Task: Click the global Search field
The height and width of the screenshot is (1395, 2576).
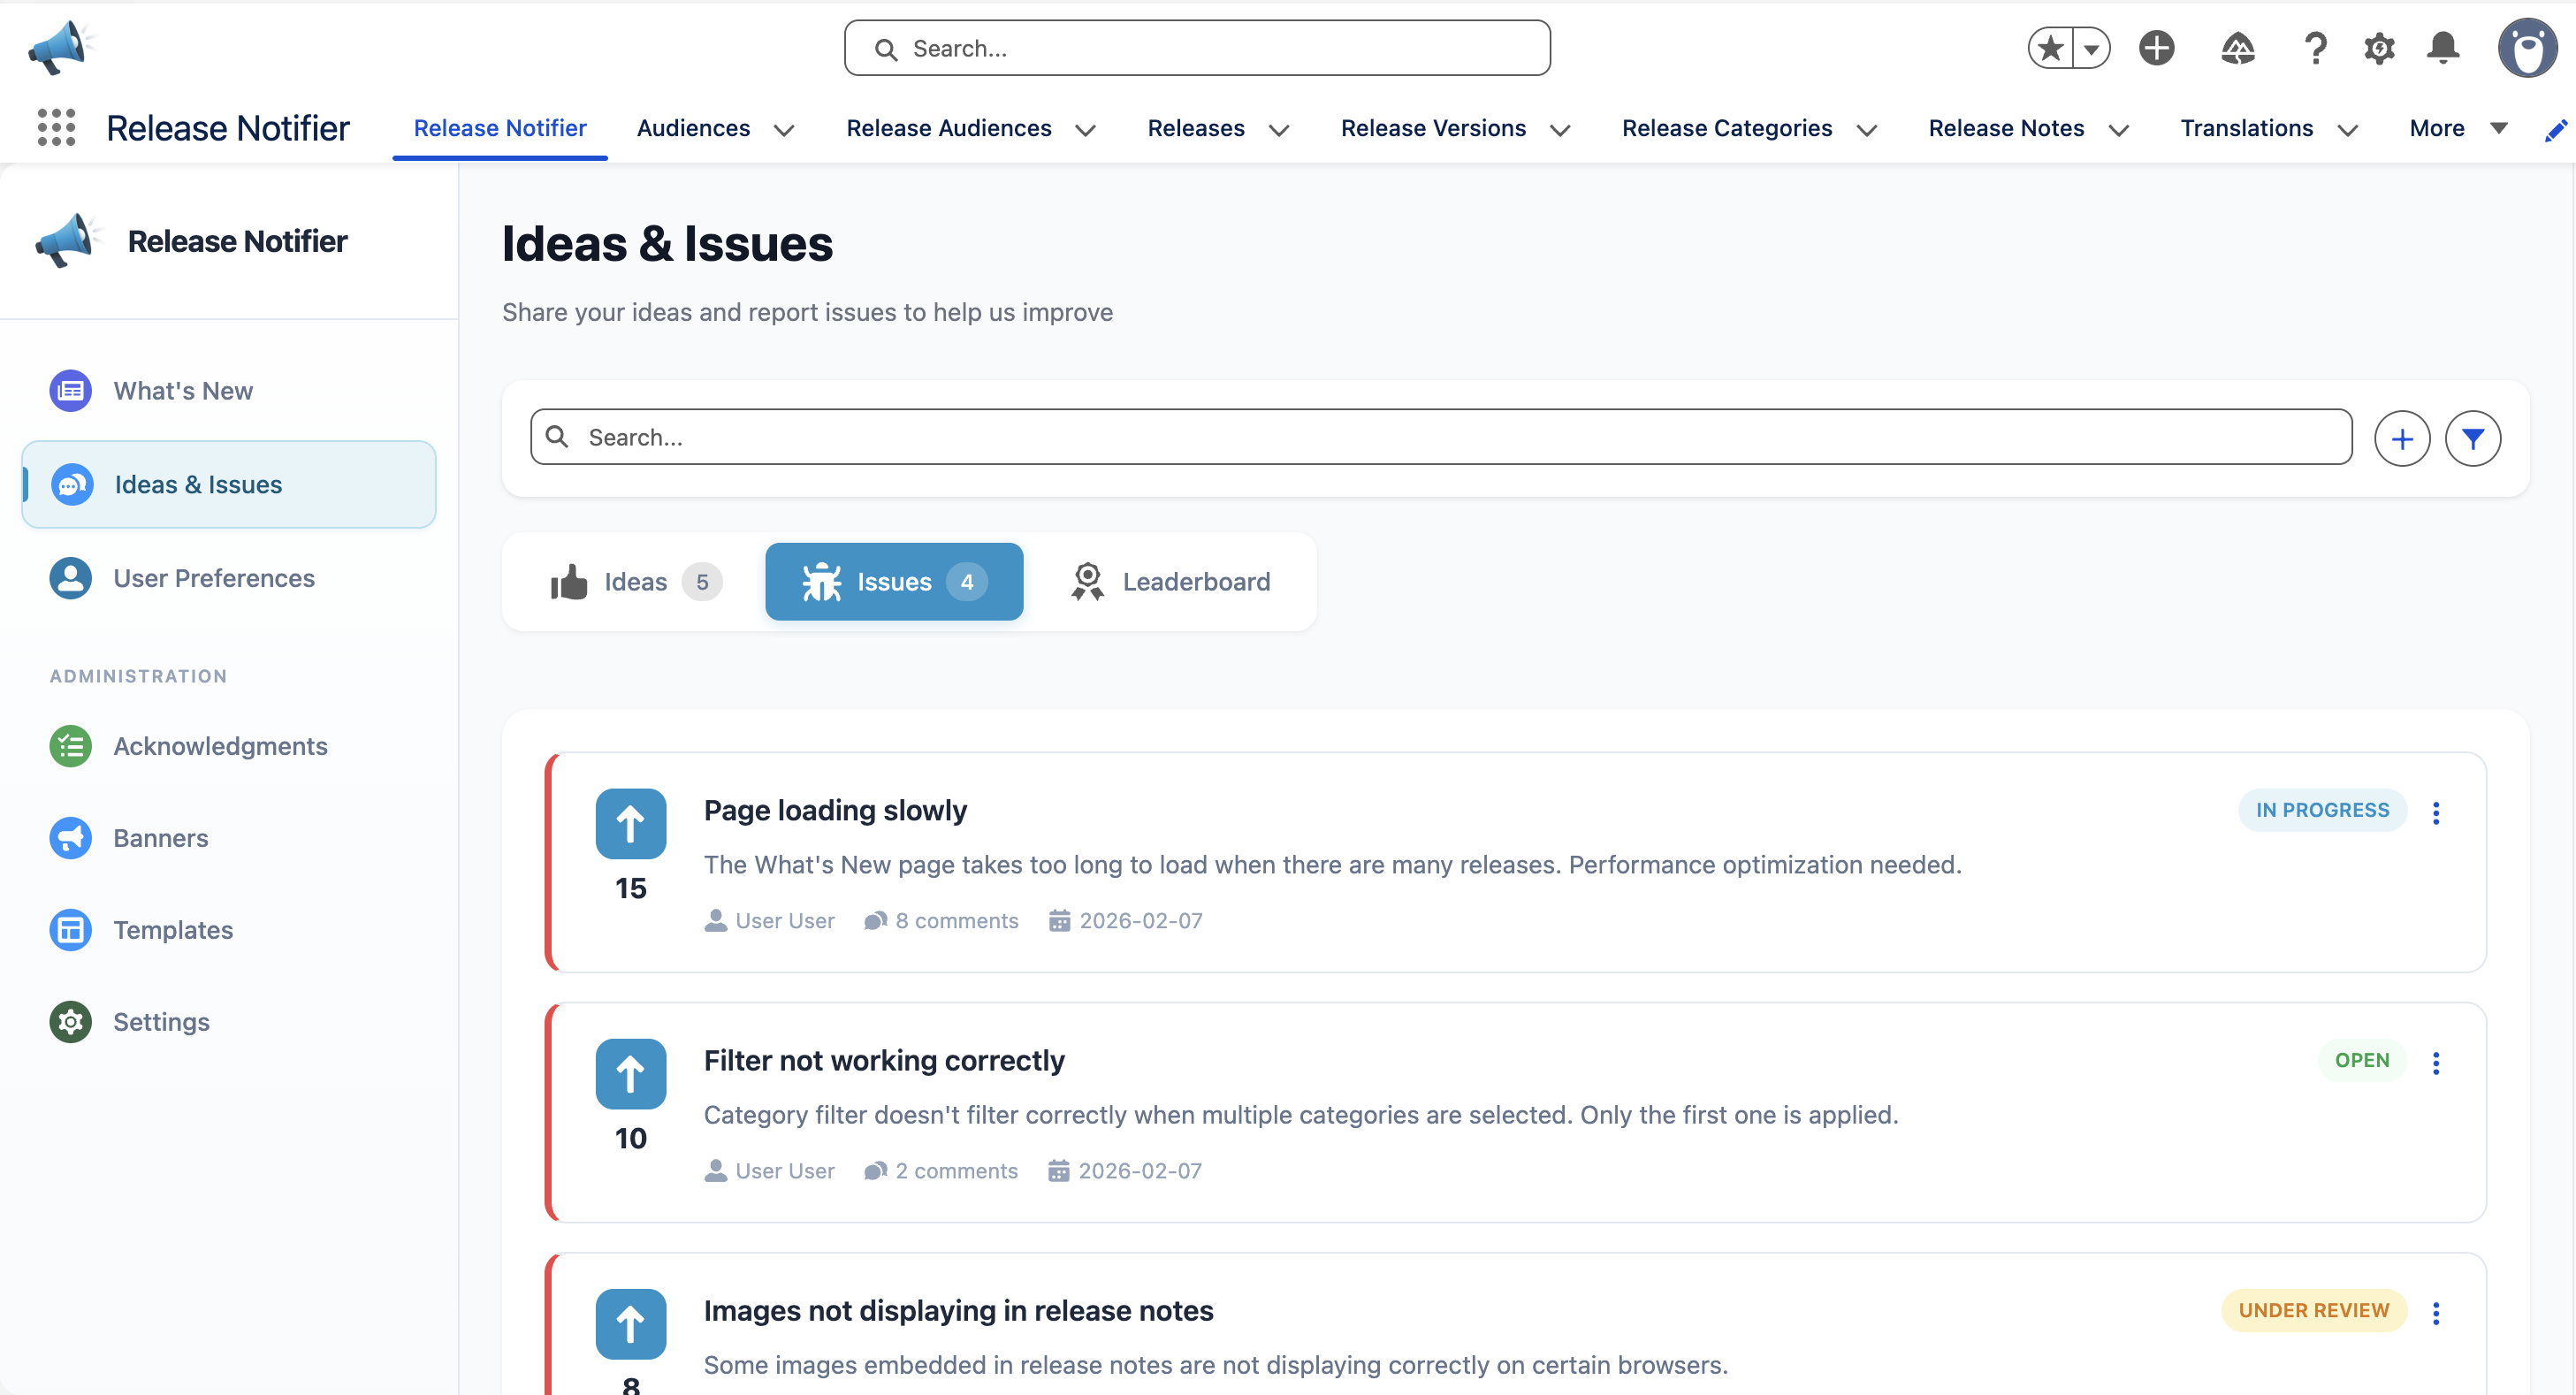Action: (x=1197, y=48)
